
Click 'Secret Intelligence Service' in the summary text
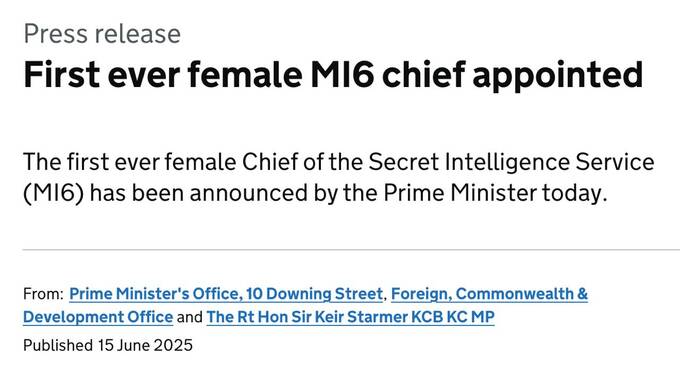[x=511, y=162]
